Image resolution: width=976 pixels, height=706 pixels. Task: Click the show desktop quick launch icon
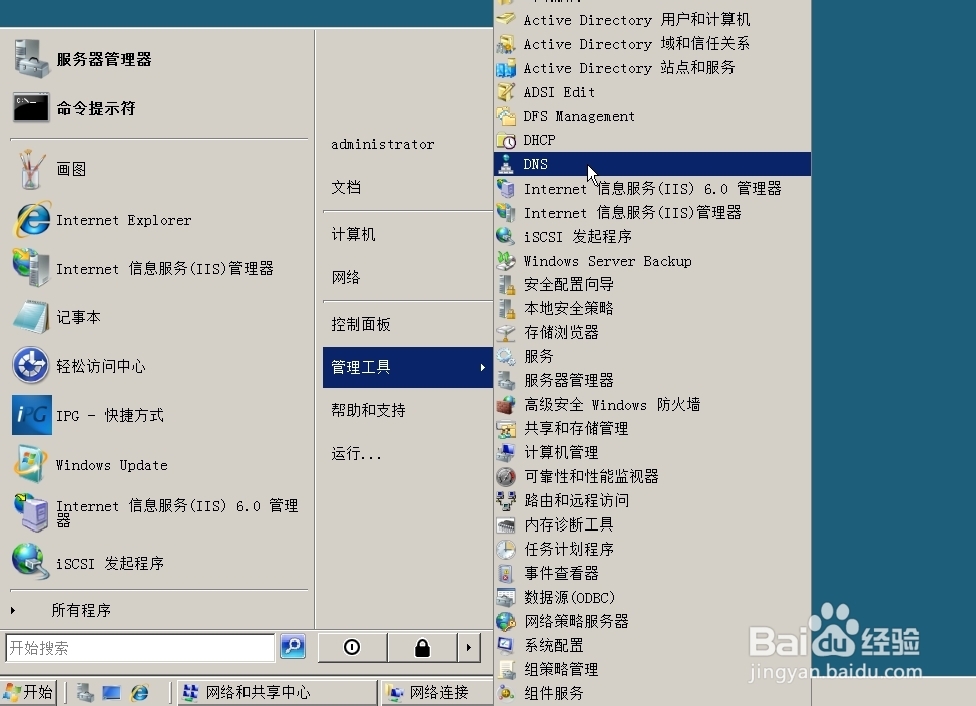pyautogui.click(x=111, y=692)
